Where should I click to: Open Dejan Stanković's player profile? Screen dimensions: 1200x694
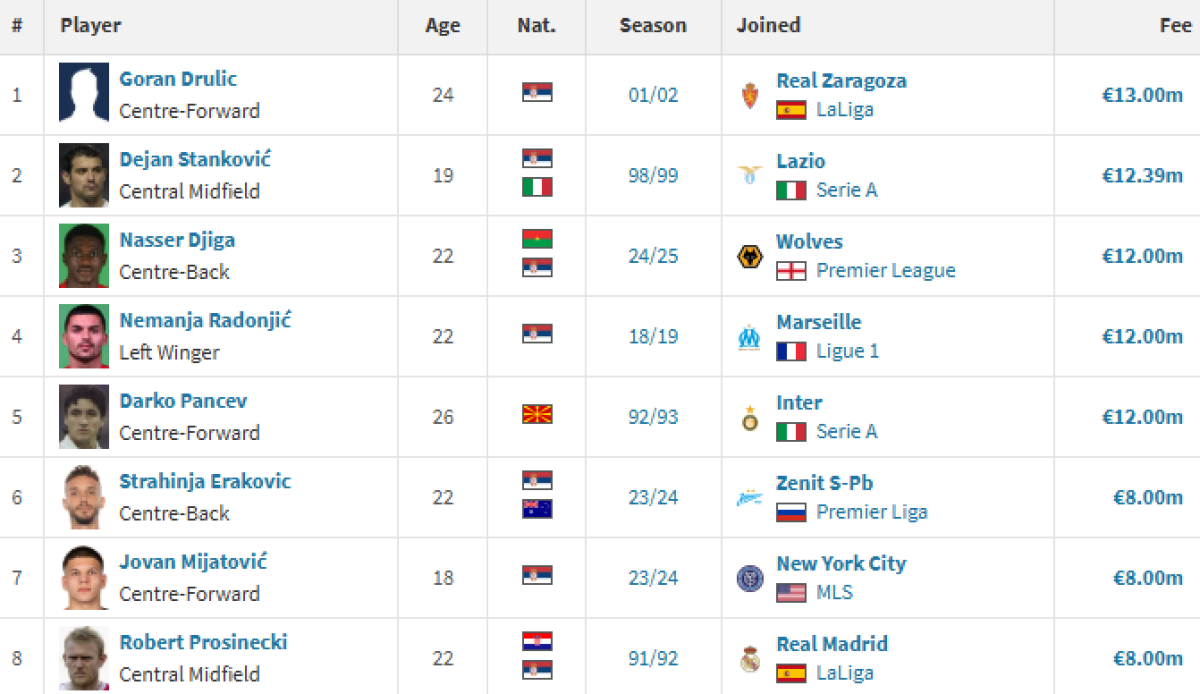click(x=195, y=160)
